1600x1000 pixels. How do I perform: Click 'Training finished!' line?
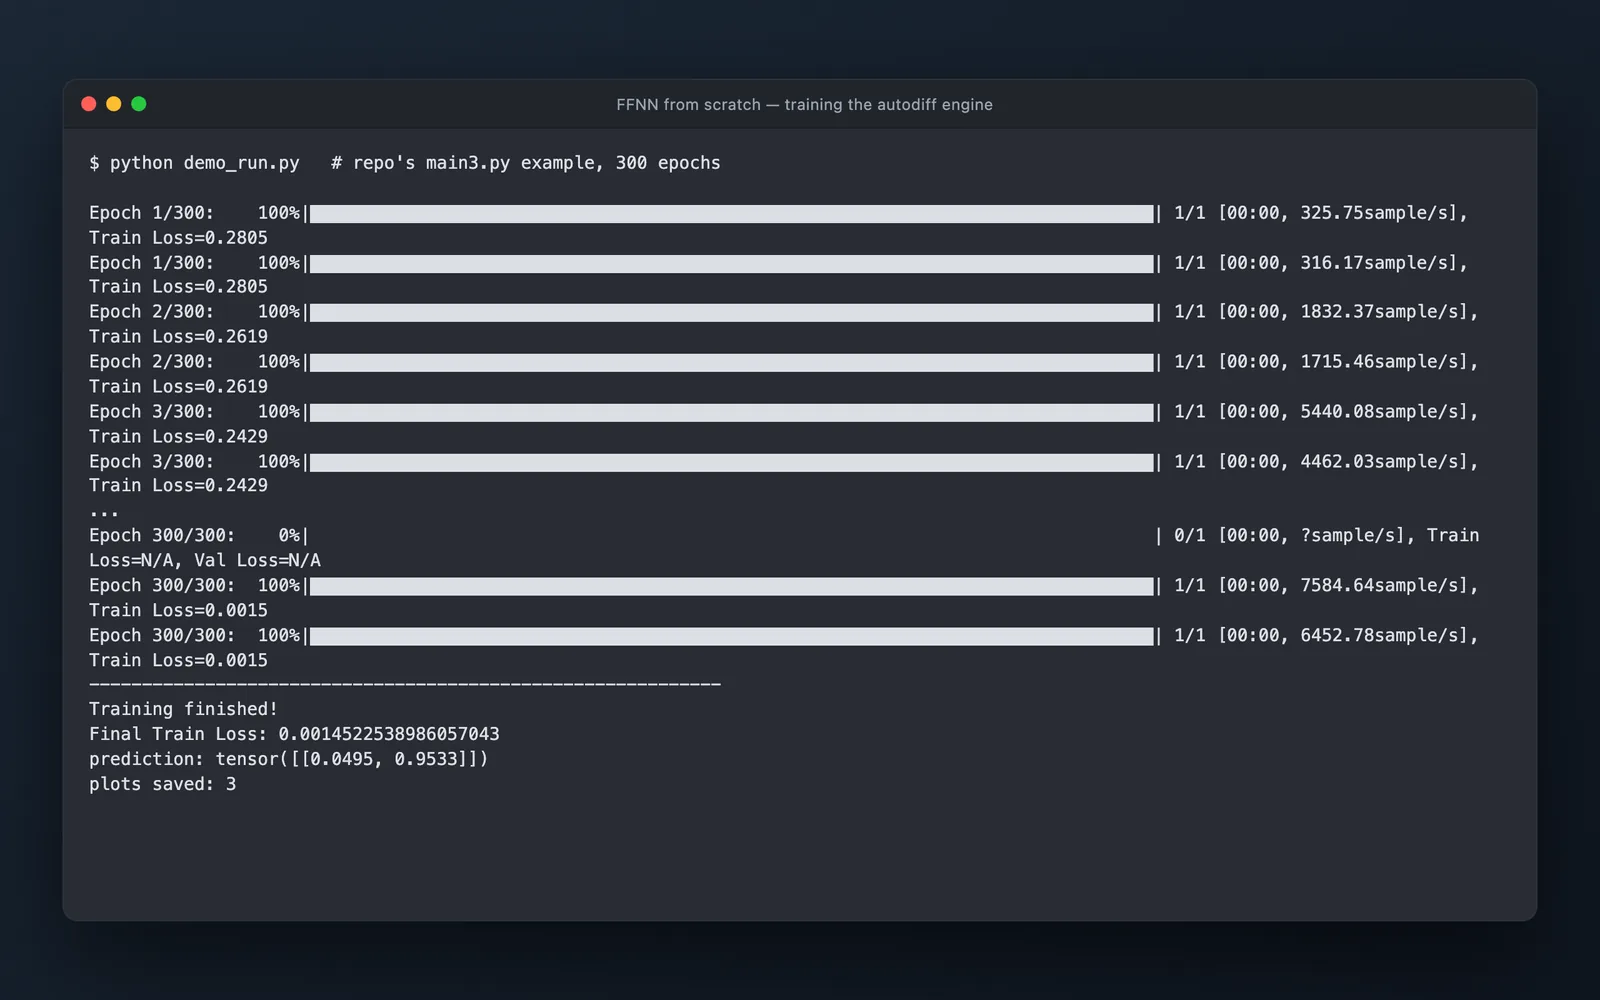click(183, 709)
